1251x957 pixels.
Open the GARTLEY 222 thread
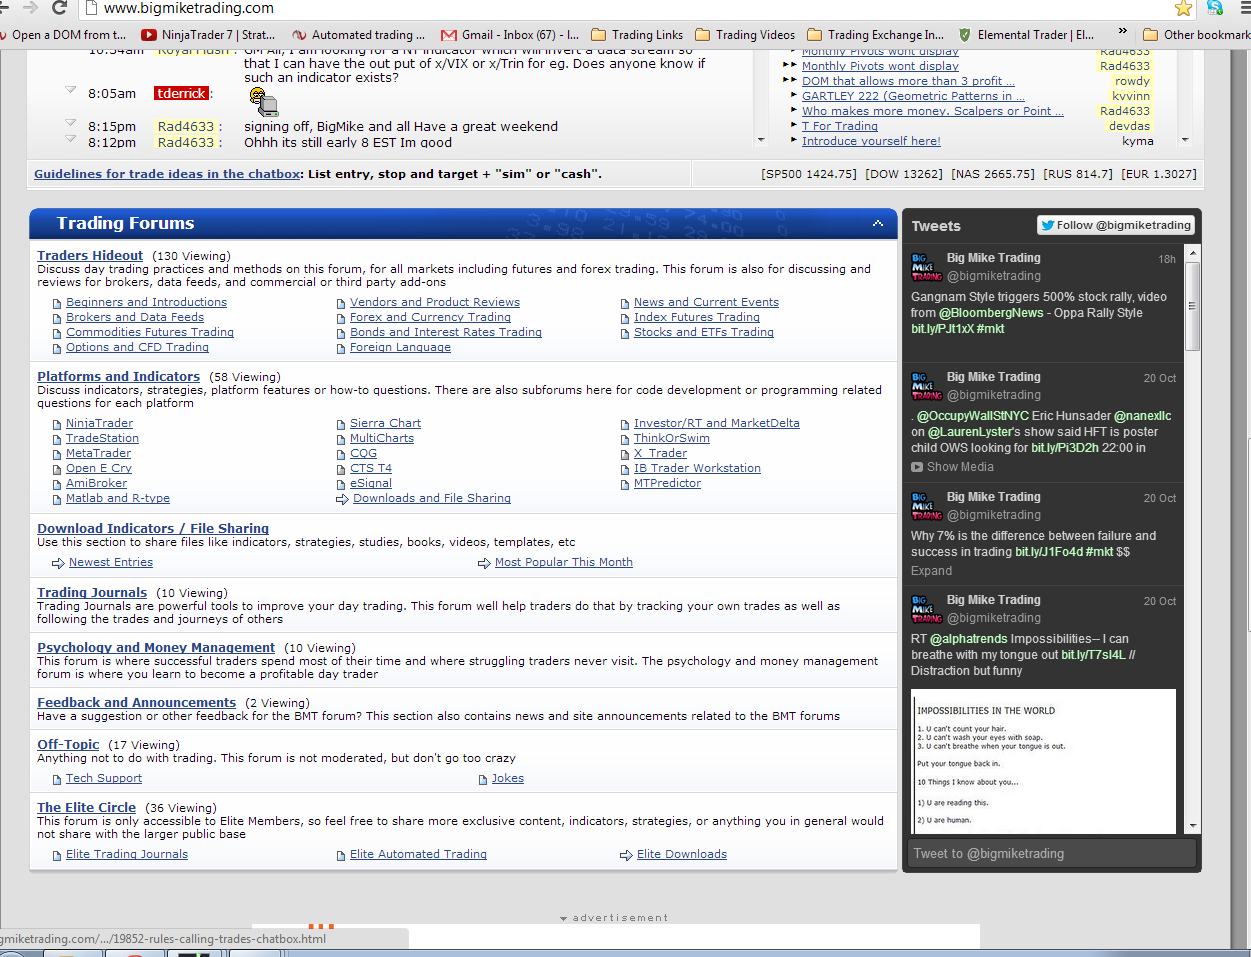click(914, 96)
